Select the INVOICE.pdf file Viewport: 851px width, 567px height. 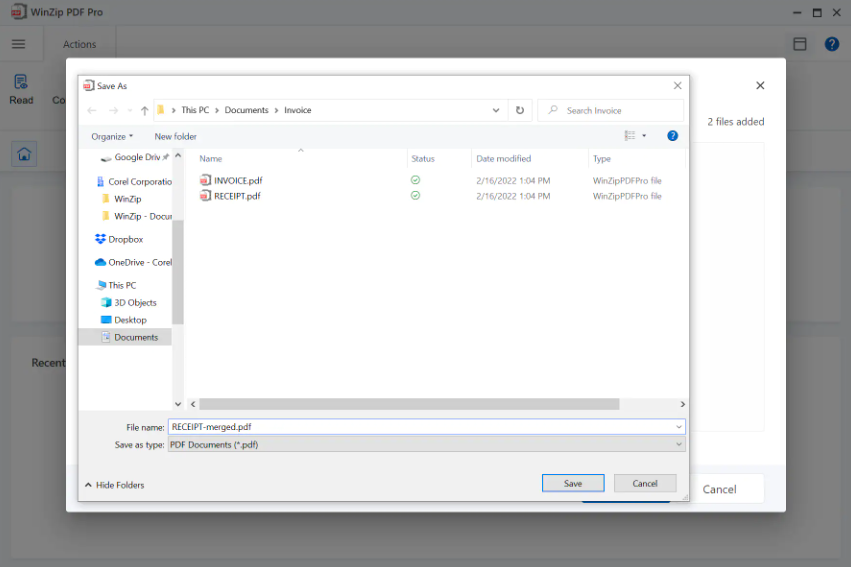(x=231, y=180)
